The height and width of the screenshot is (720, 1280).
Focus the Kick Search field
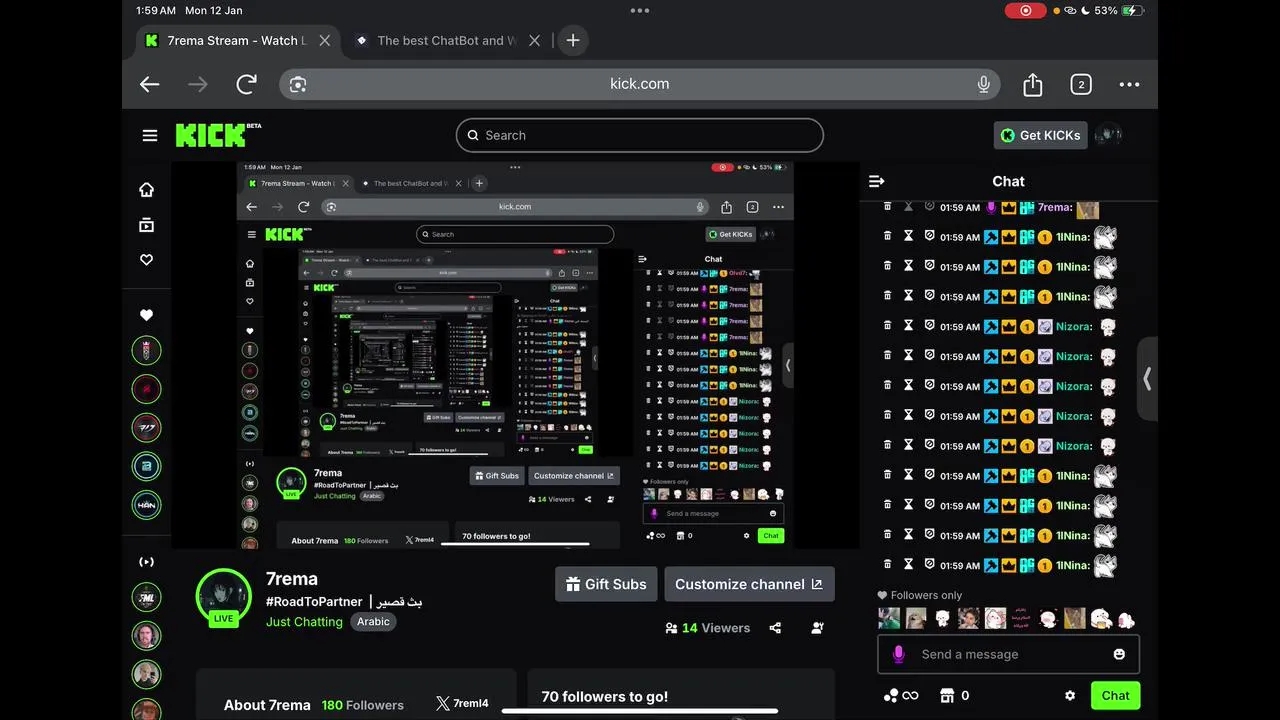coord(640,135)
